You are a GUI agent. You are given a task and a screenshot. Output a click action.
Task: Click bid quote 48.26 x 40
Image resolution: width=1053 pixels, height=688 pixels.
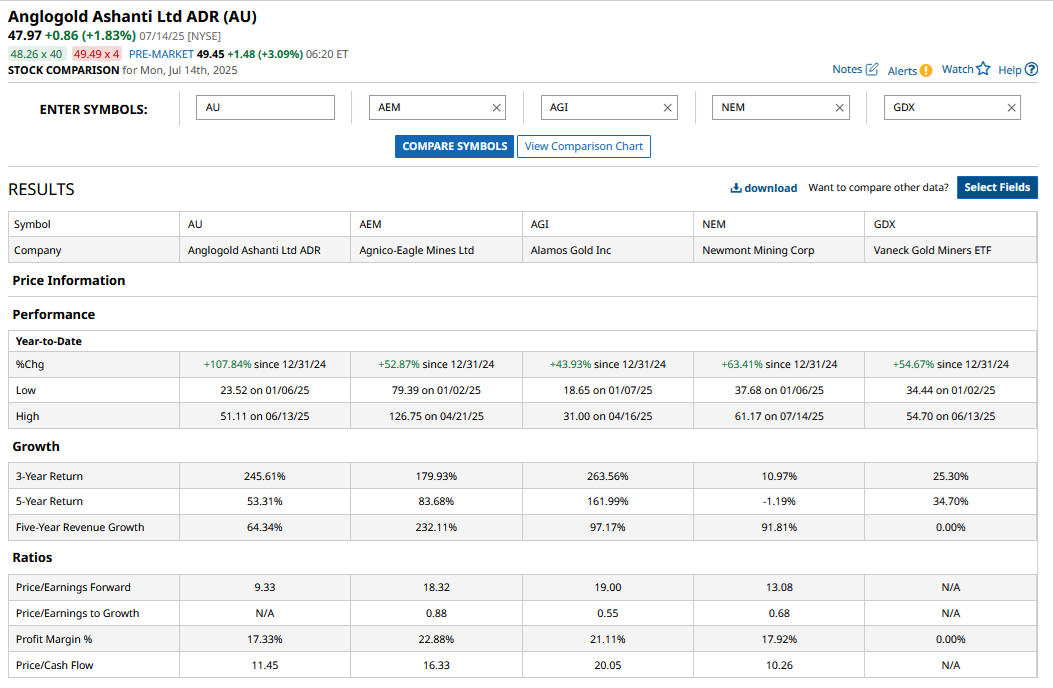tap(36, 54)
